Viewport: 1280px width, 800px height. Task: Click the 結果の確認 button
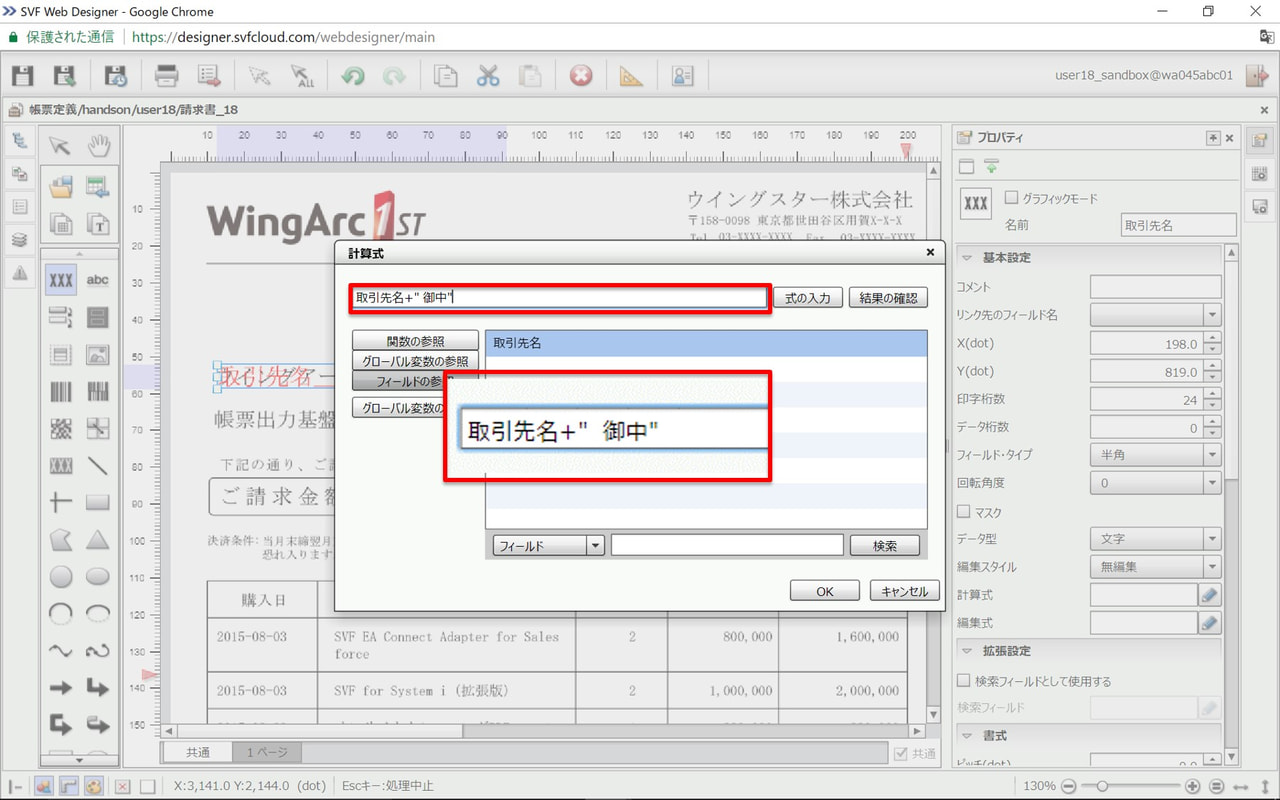[x=889, y=298]
